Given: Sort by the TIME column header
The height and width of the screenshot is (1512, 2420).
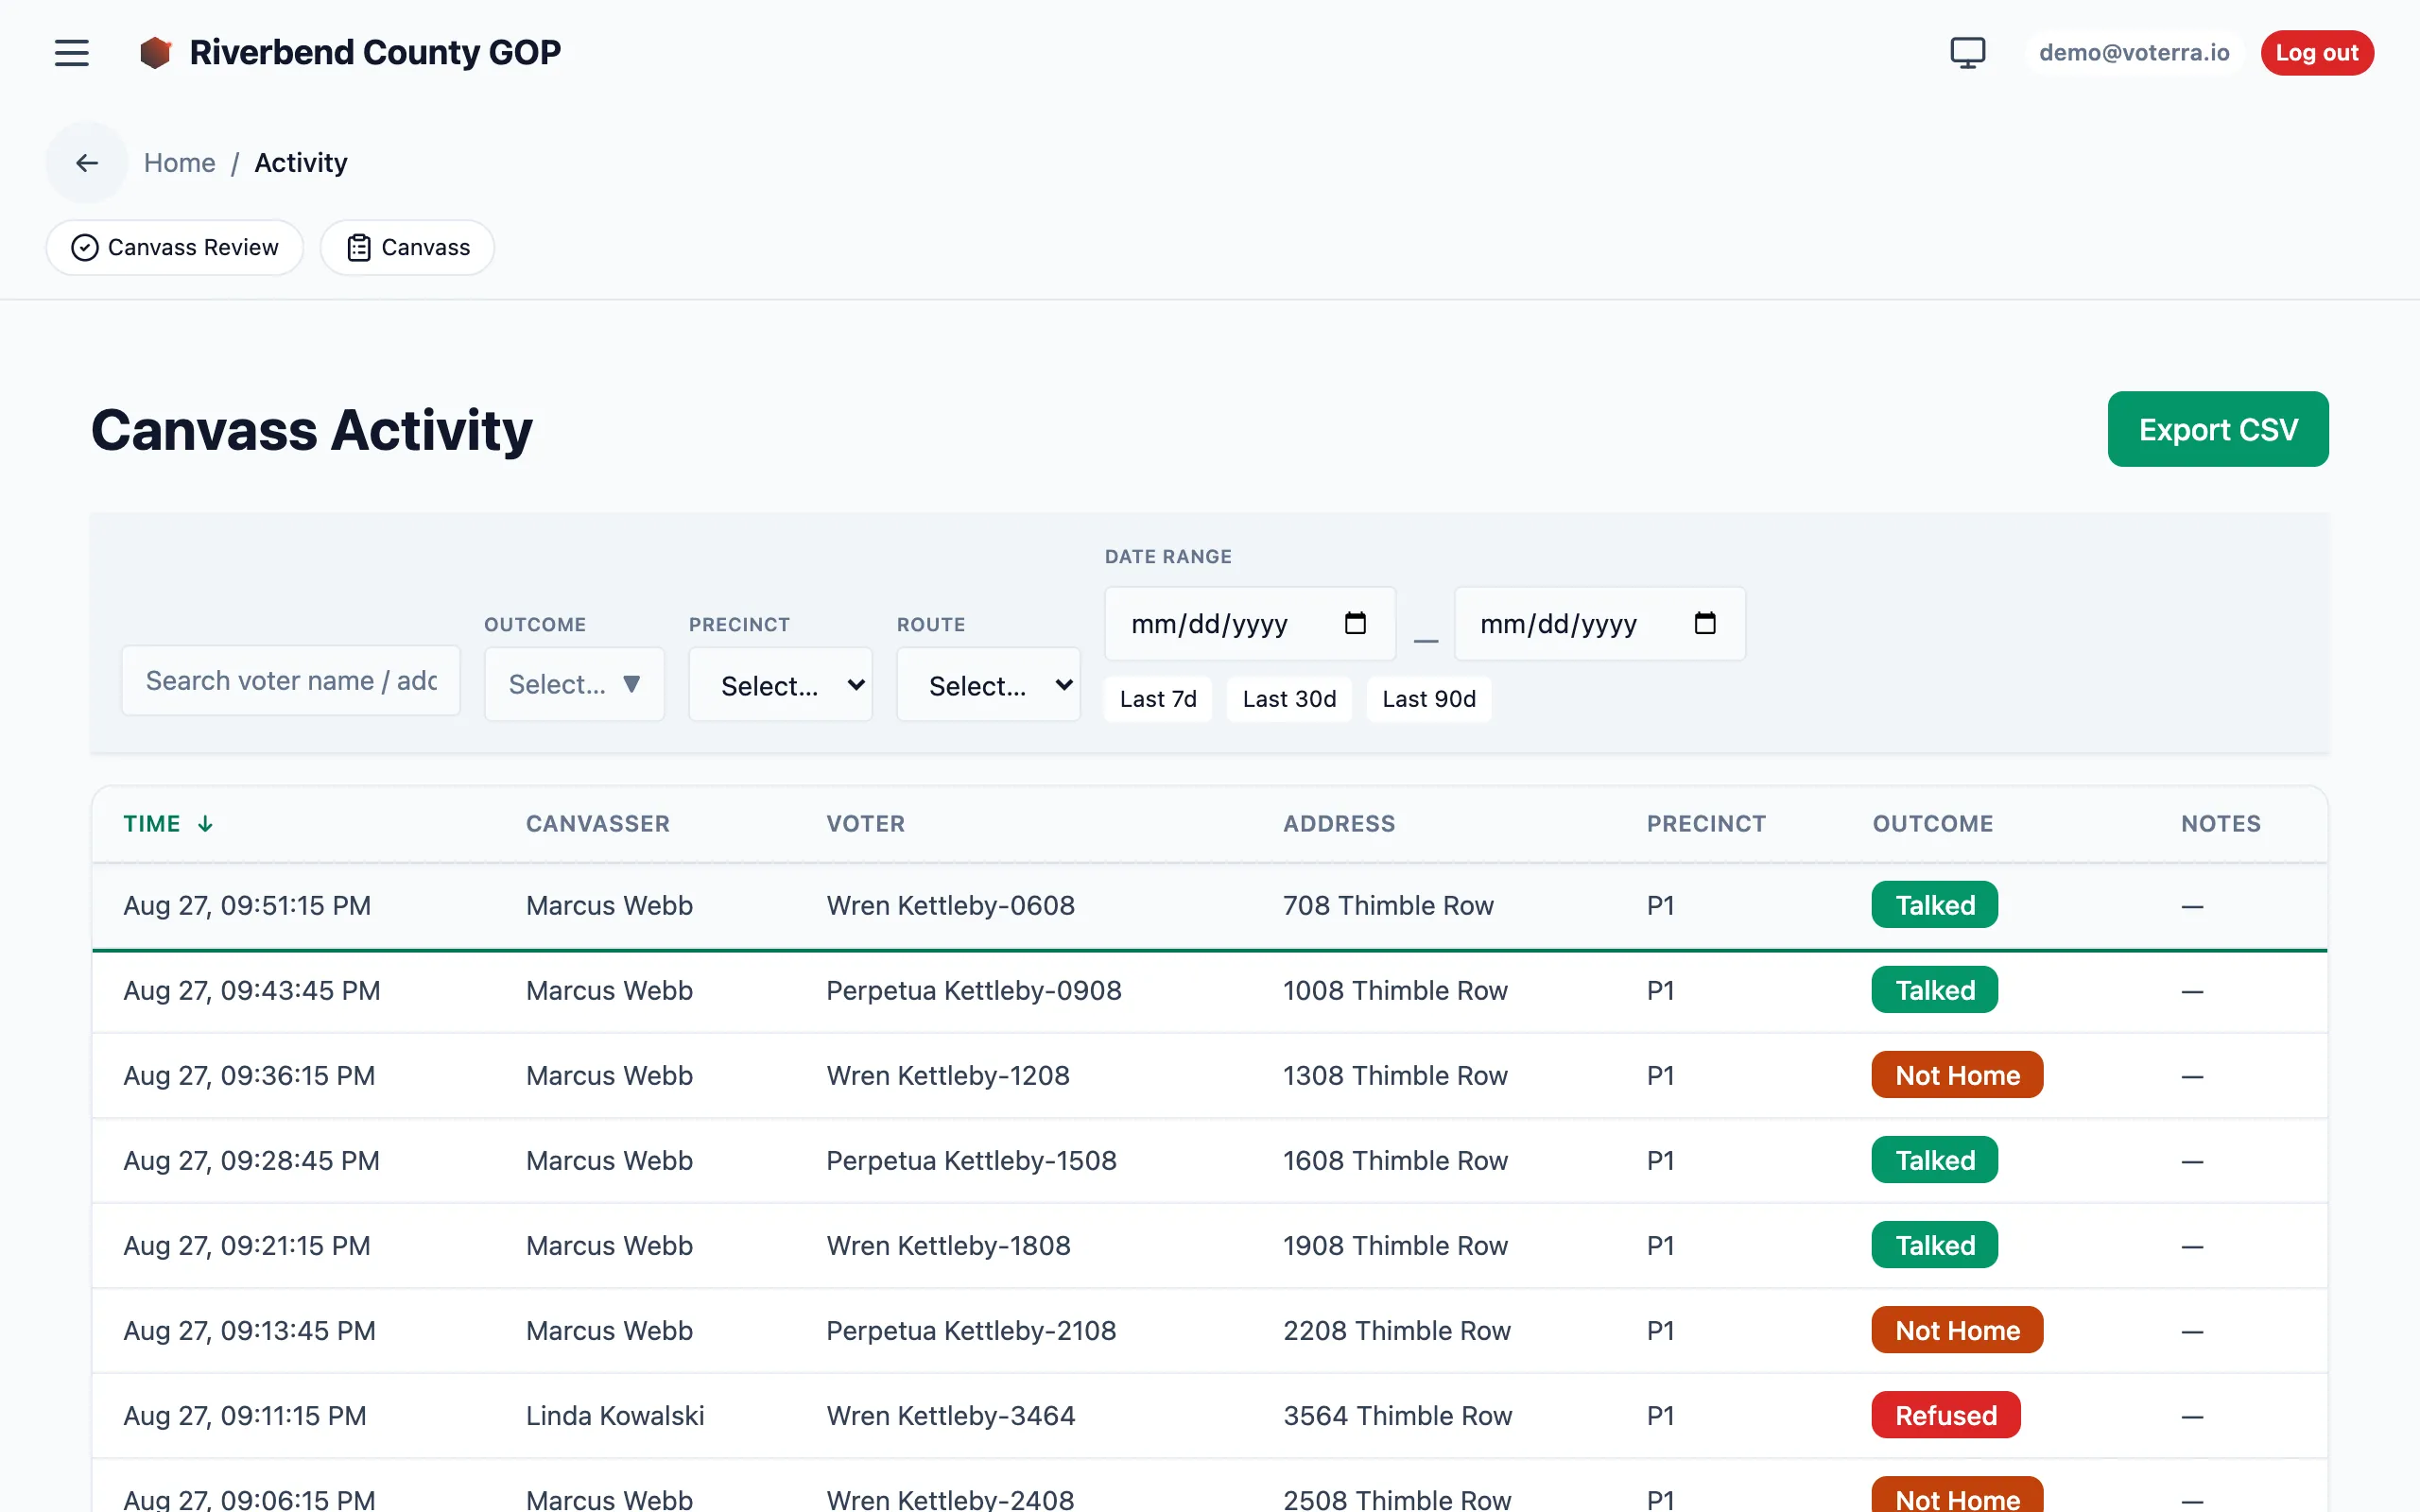Looking at the screenshot, I should point(168,824).
